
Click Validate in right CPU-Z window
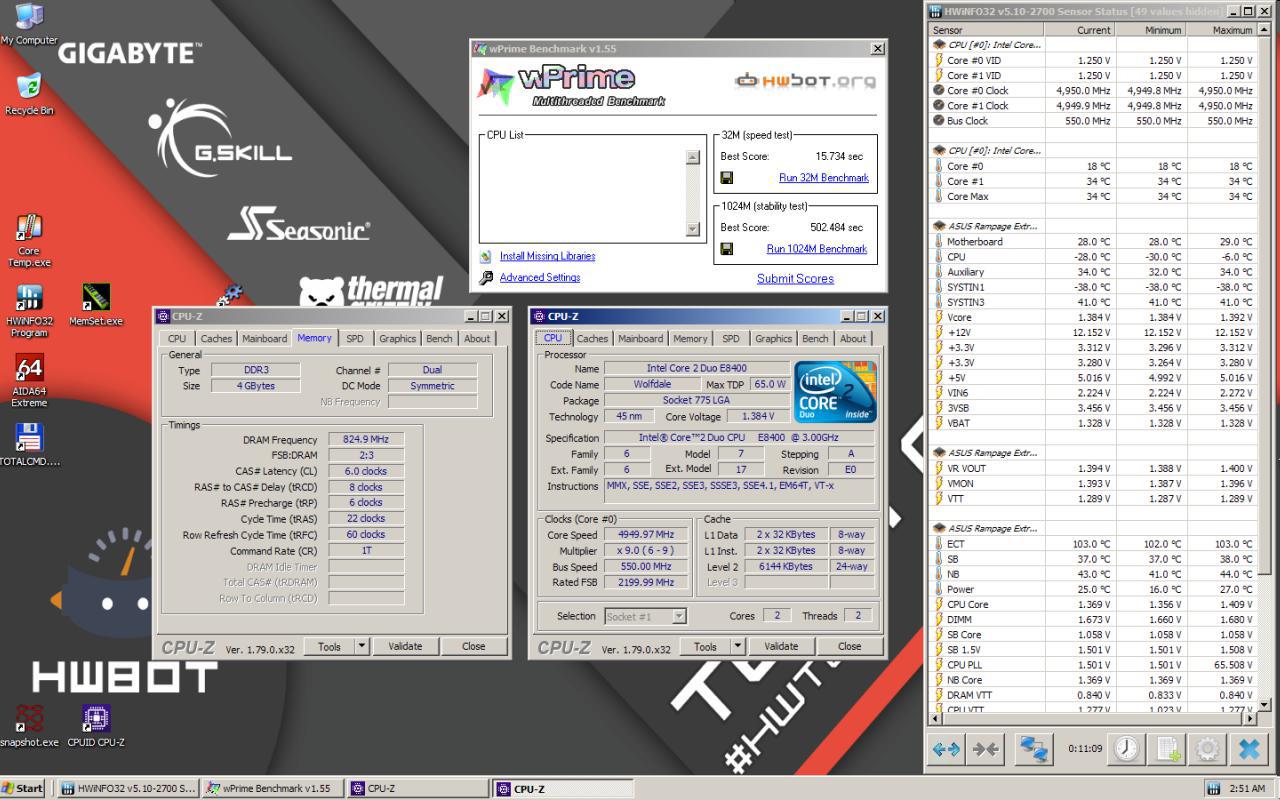(x=781, y=646)
